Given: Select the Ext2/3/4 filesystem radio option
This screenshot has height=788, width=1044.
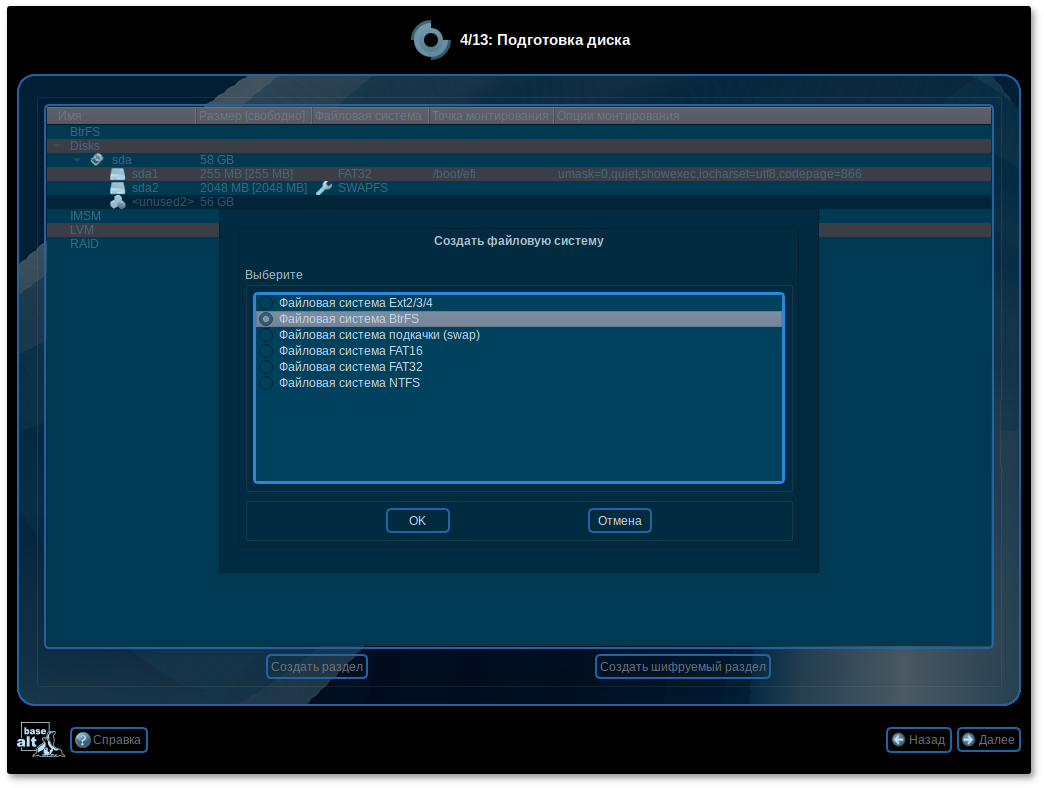Looking at the screenshot, I should click(266, 303).
